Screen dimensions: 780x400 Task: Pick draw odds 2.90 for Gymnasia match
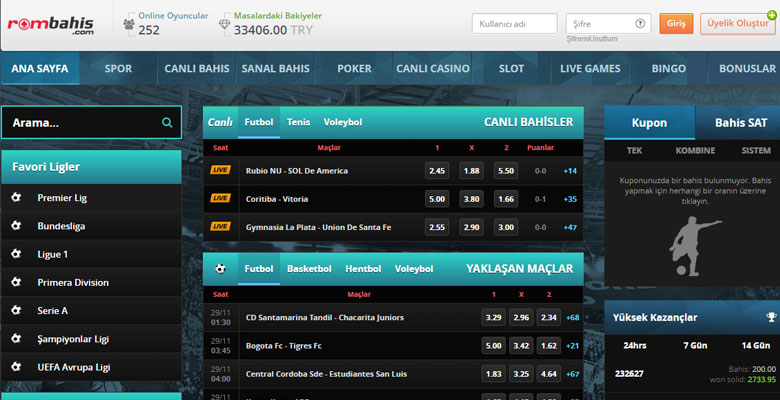click(x=471, y=227)
